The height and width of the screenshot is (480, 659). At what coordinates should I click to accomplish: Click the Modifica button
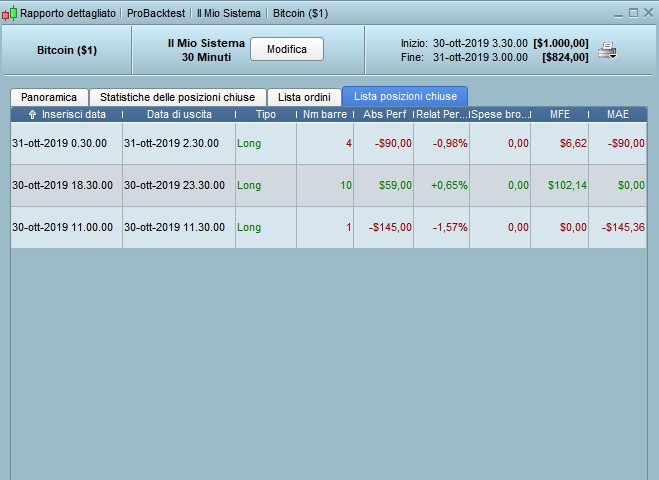[x=287, y=49]
